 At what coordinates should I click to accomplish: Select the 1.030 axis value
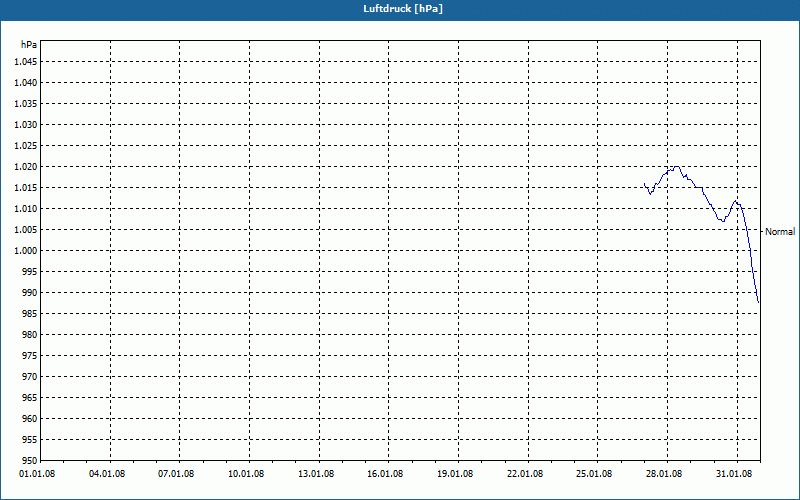tap(26, 124)
